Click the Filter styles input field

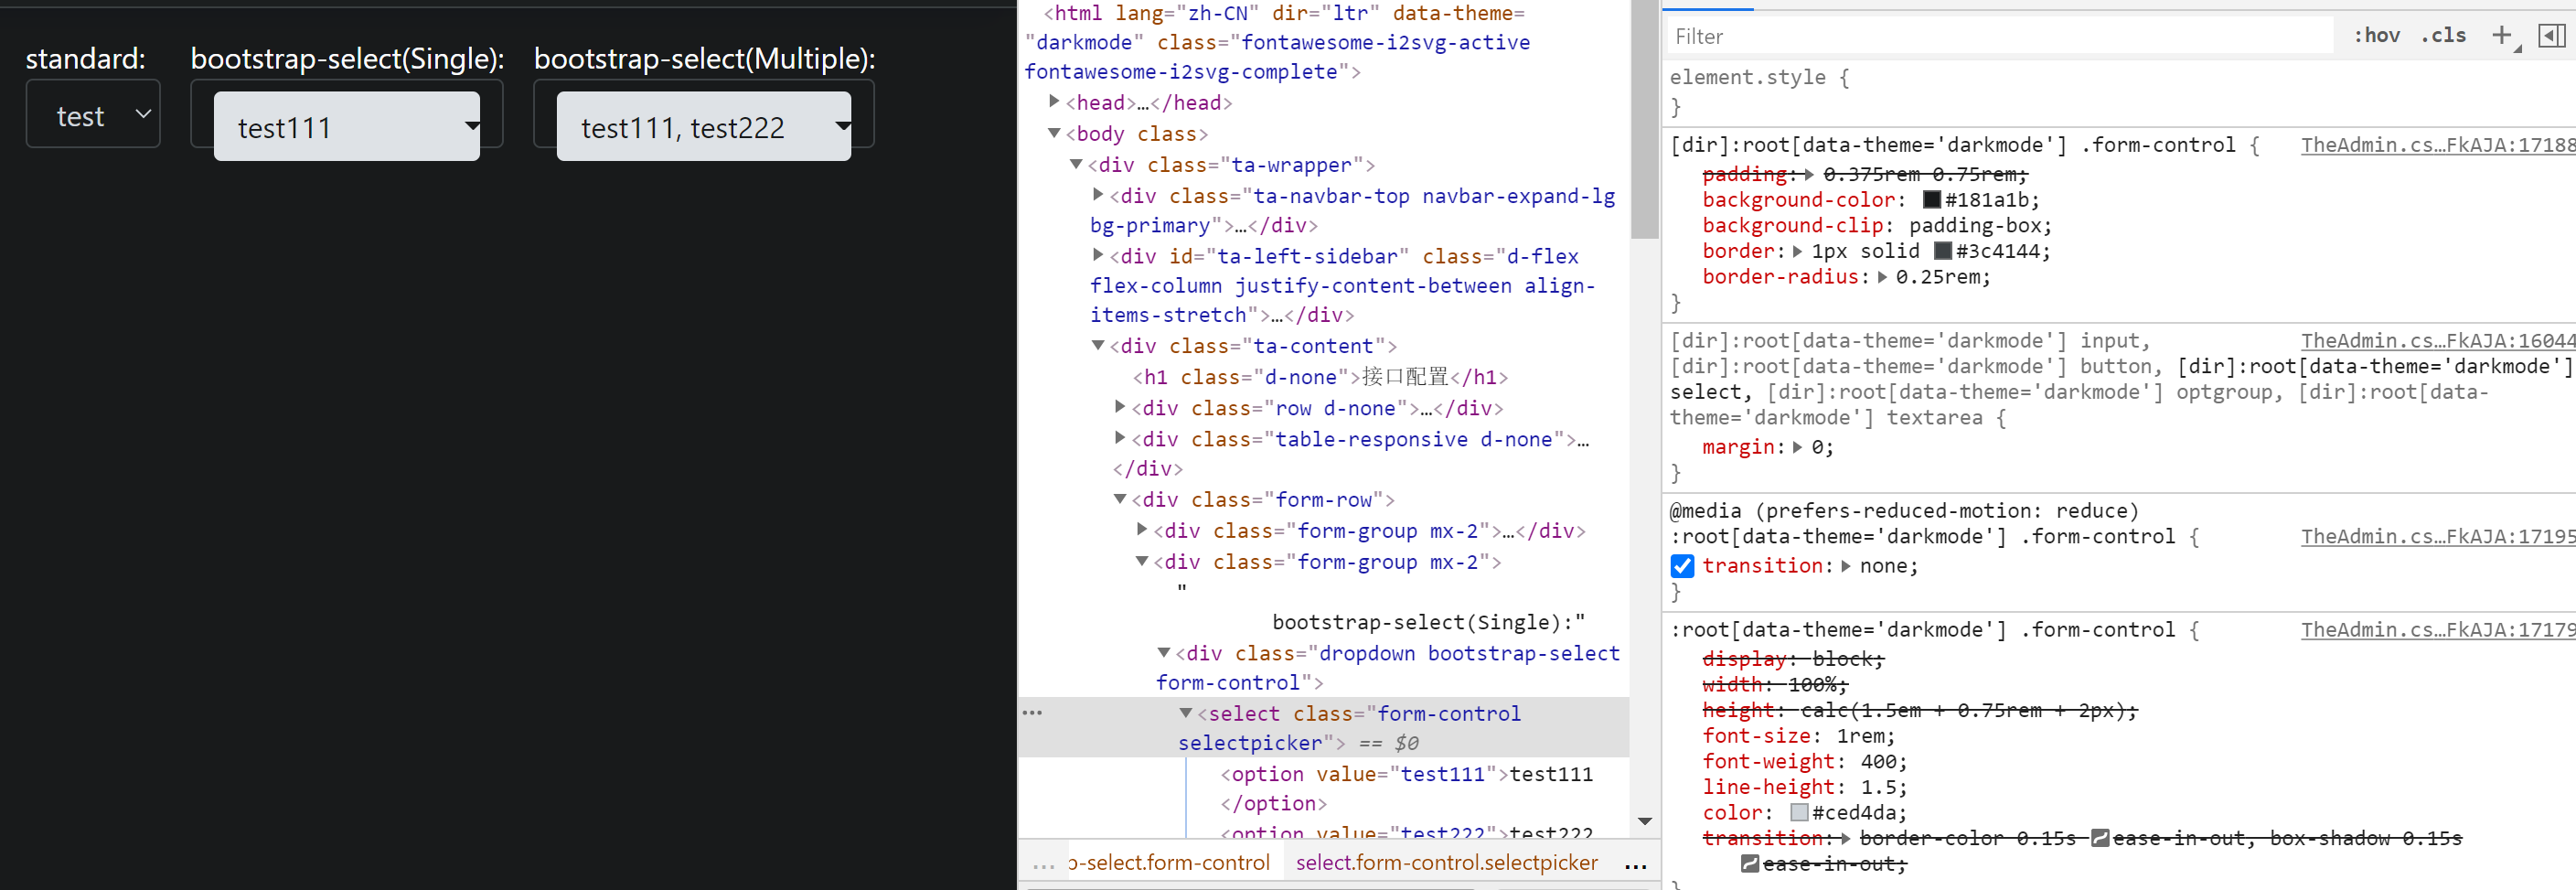2000,35
